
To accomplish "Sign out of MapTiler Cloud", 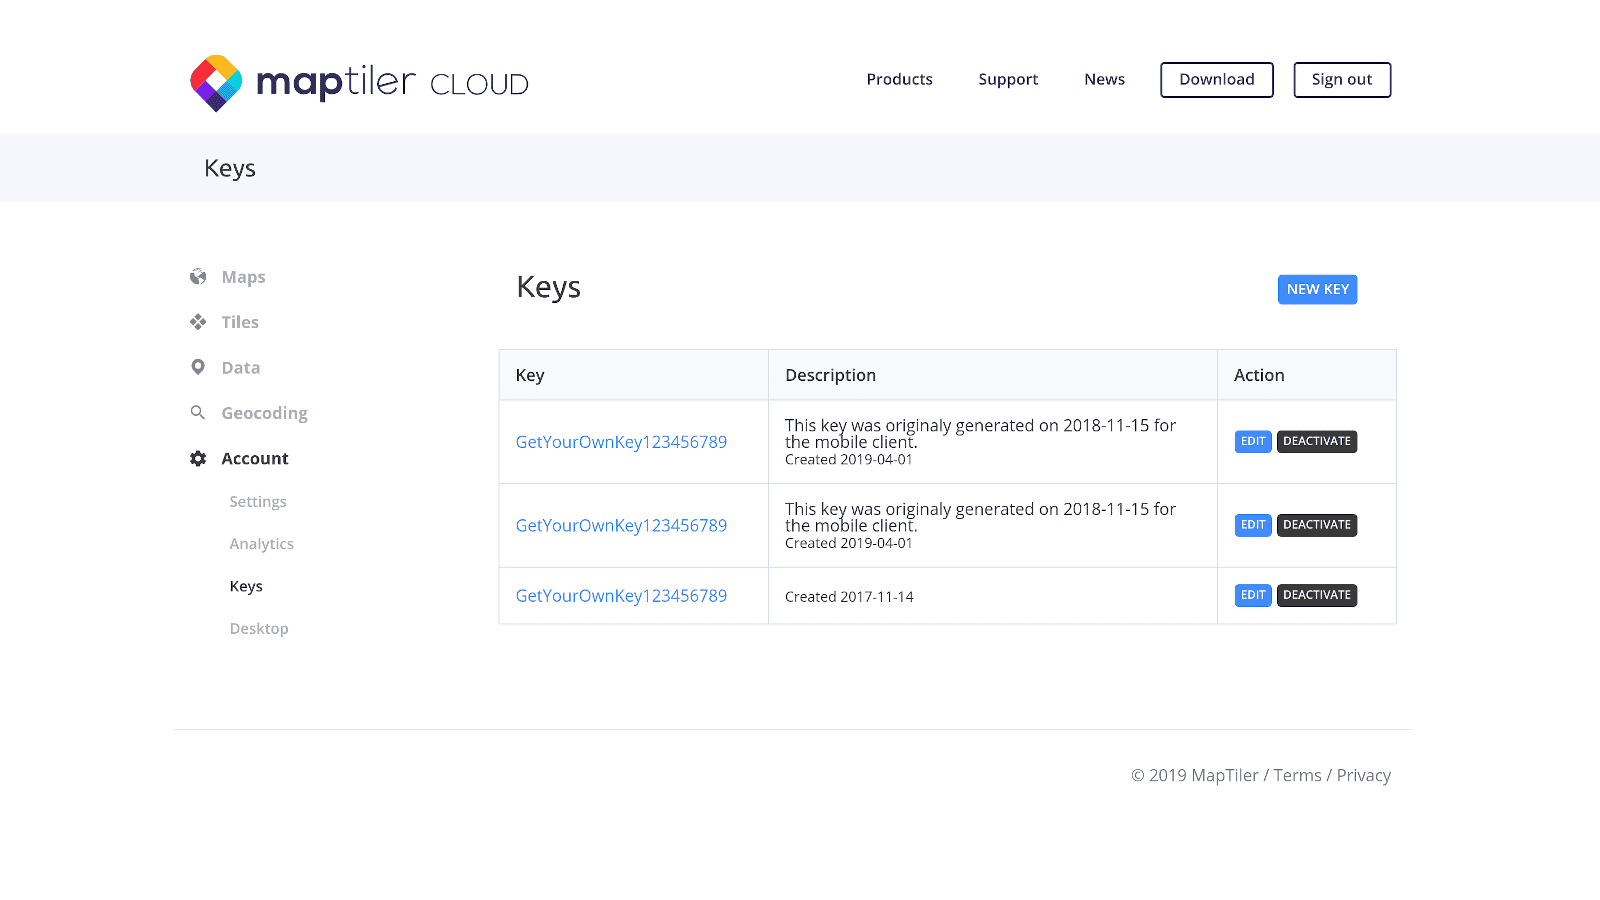I will [x=1342, y=79].
